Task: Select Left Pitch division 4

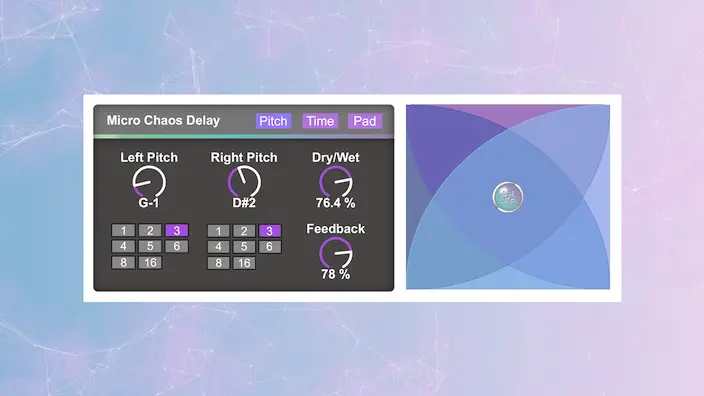Action: tap(123, 246)
